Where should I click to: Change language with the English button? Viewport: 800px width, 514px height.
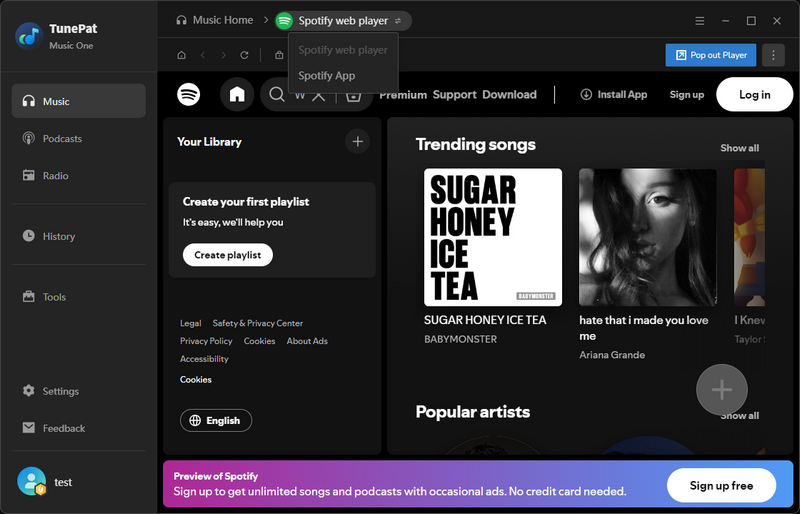216,421
